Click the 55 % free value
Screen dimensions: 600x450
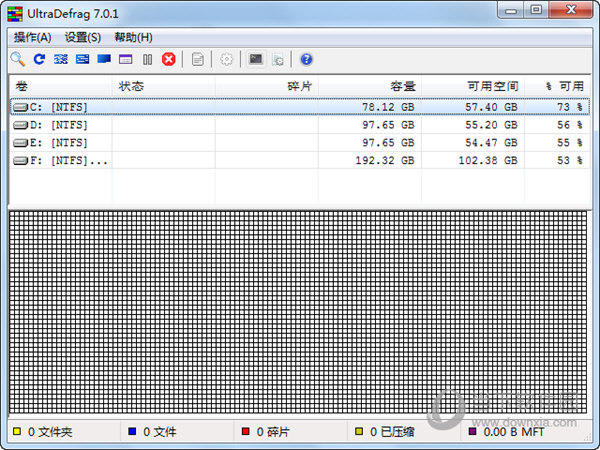click(570, 143)
